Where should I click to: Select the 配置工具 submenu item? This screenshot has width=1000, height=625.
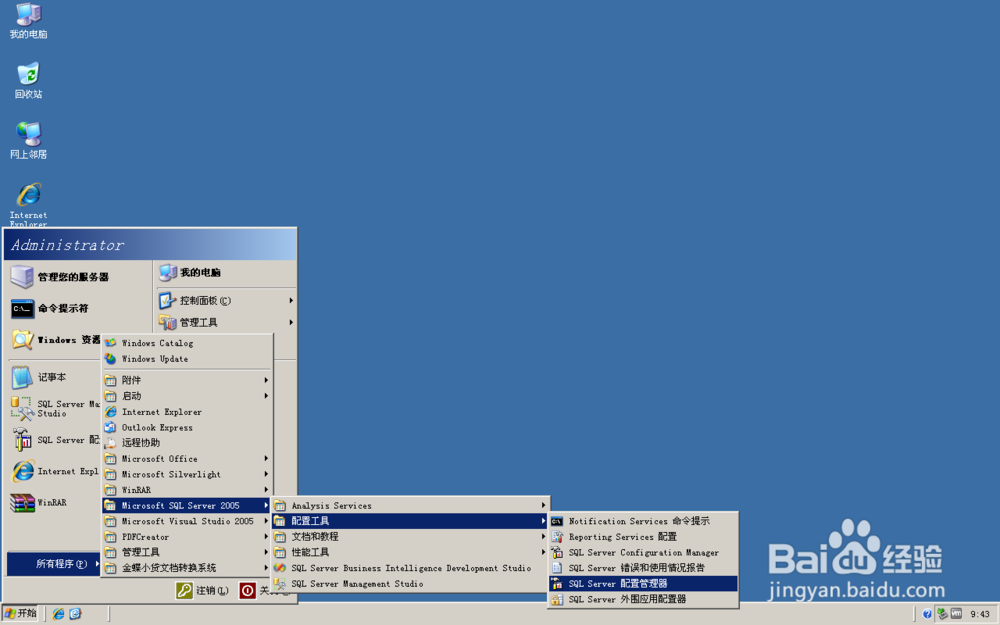point(410,521)
